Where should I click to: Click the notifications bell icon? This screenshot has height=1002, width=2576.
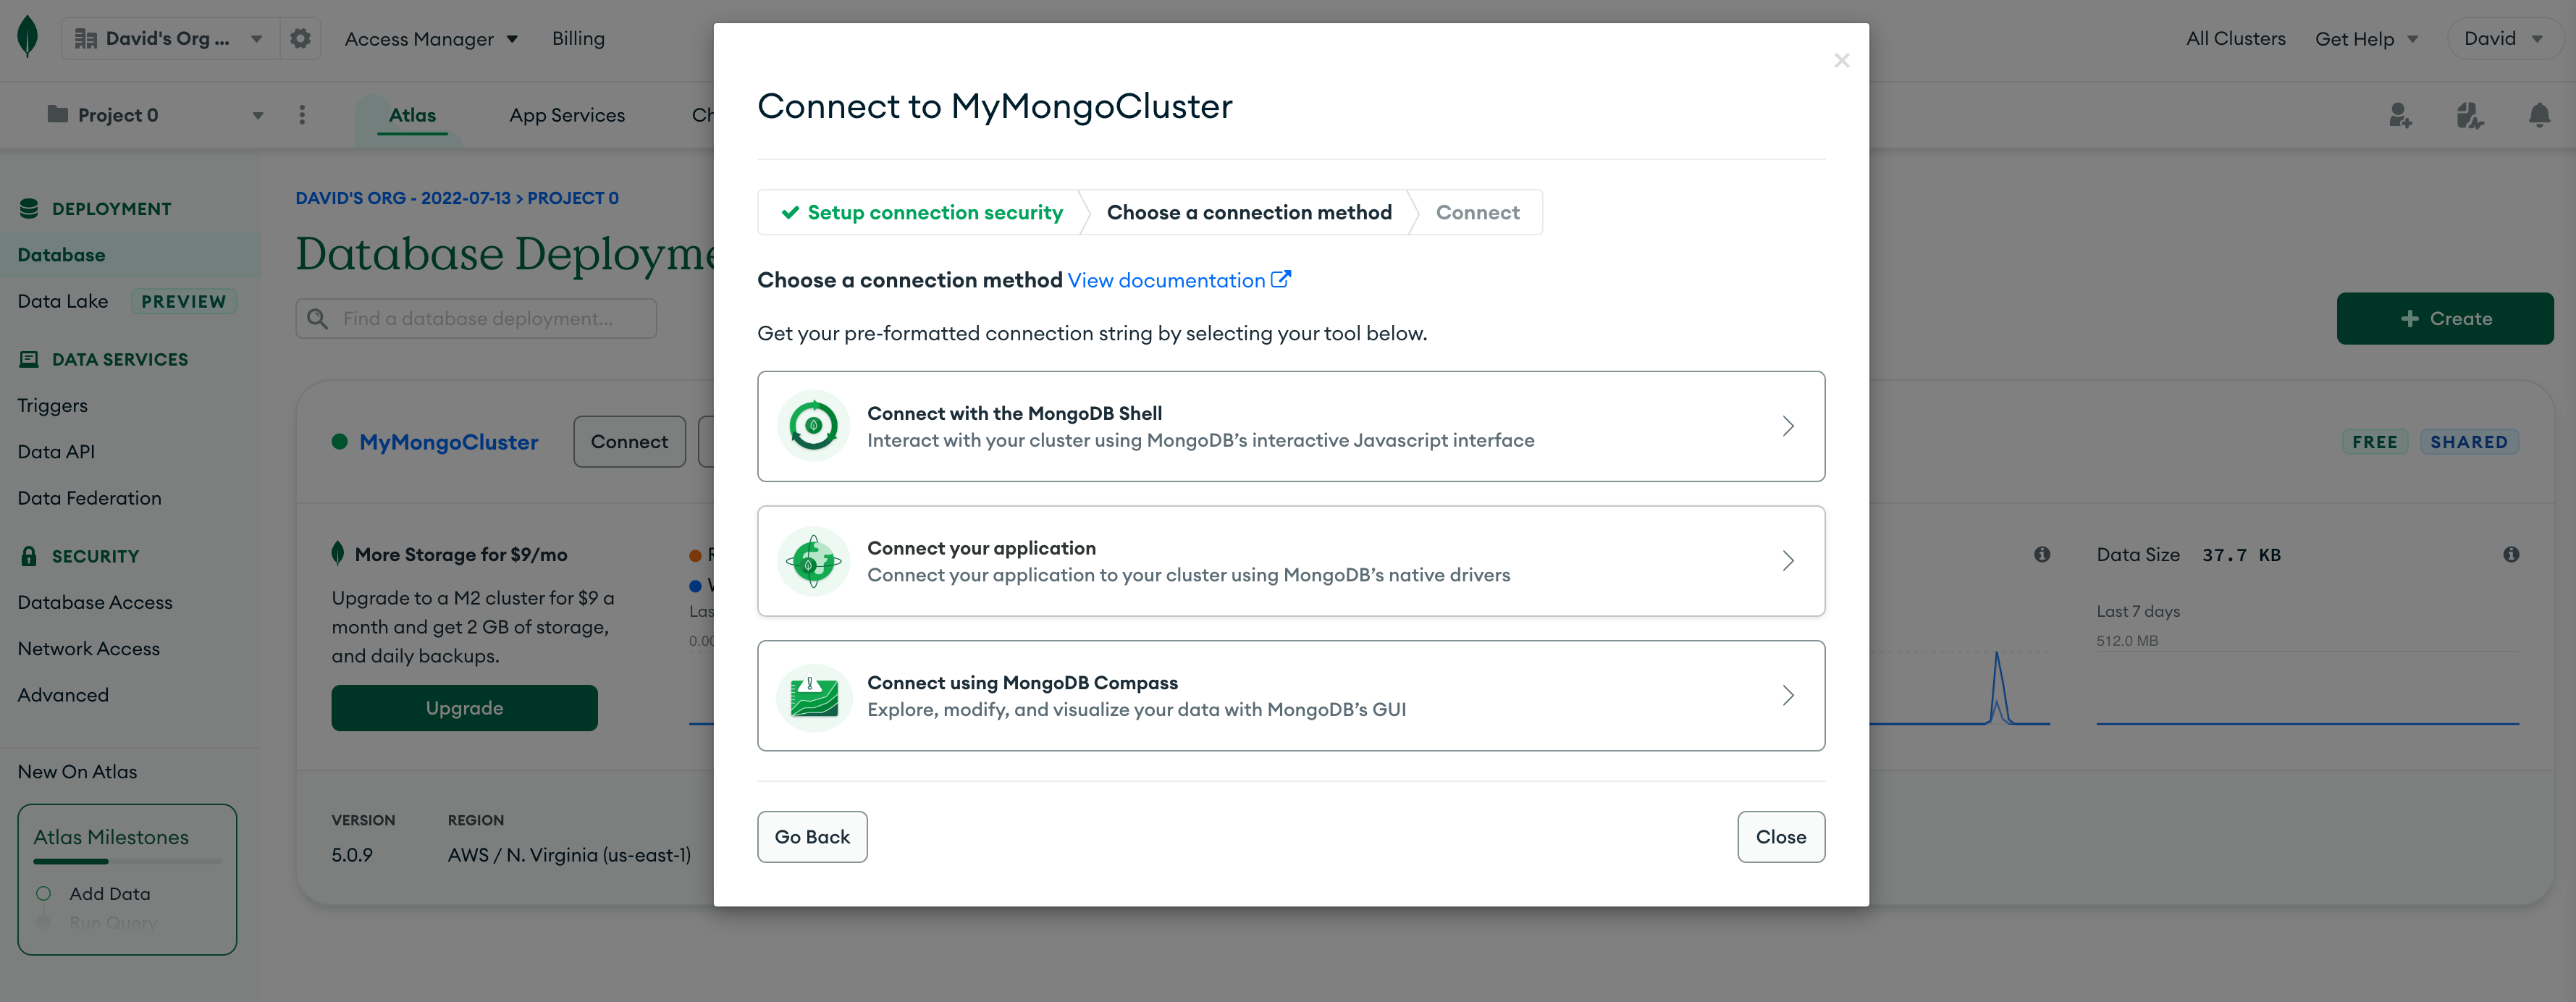coord(2538,115)
